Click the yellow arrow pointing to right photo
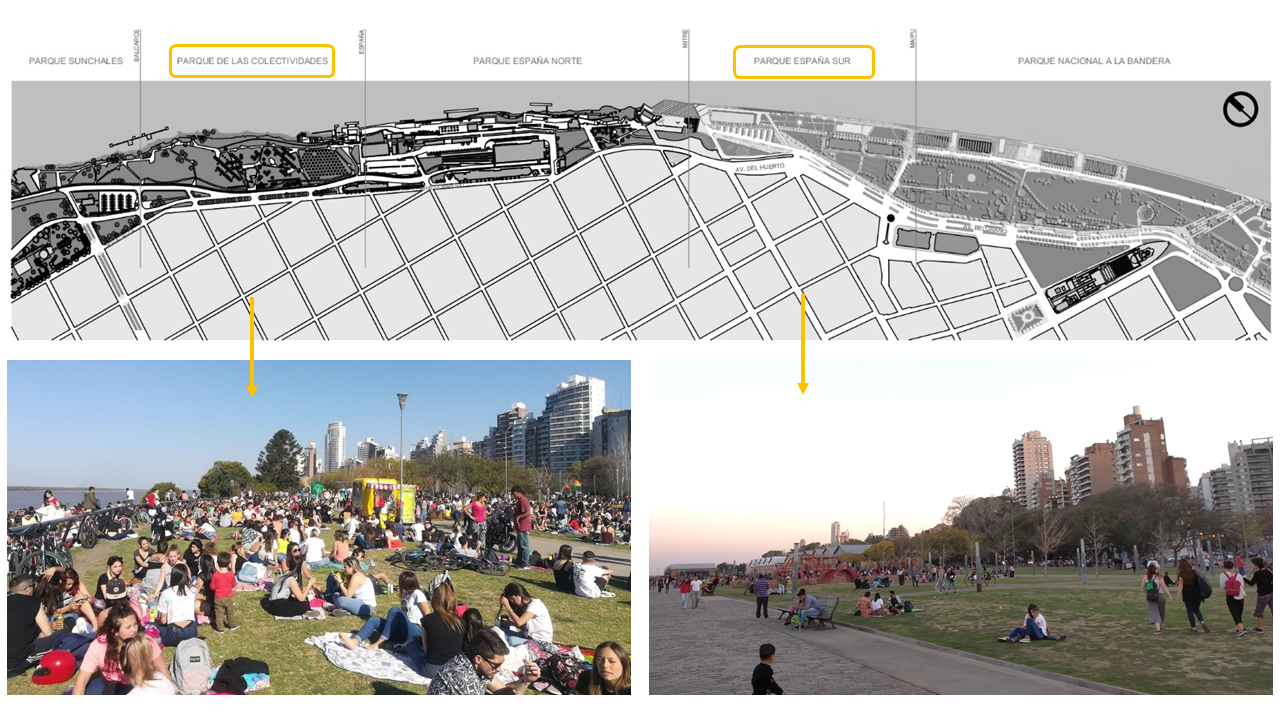This screenshot has height=720, width=1280. point(802,343)
